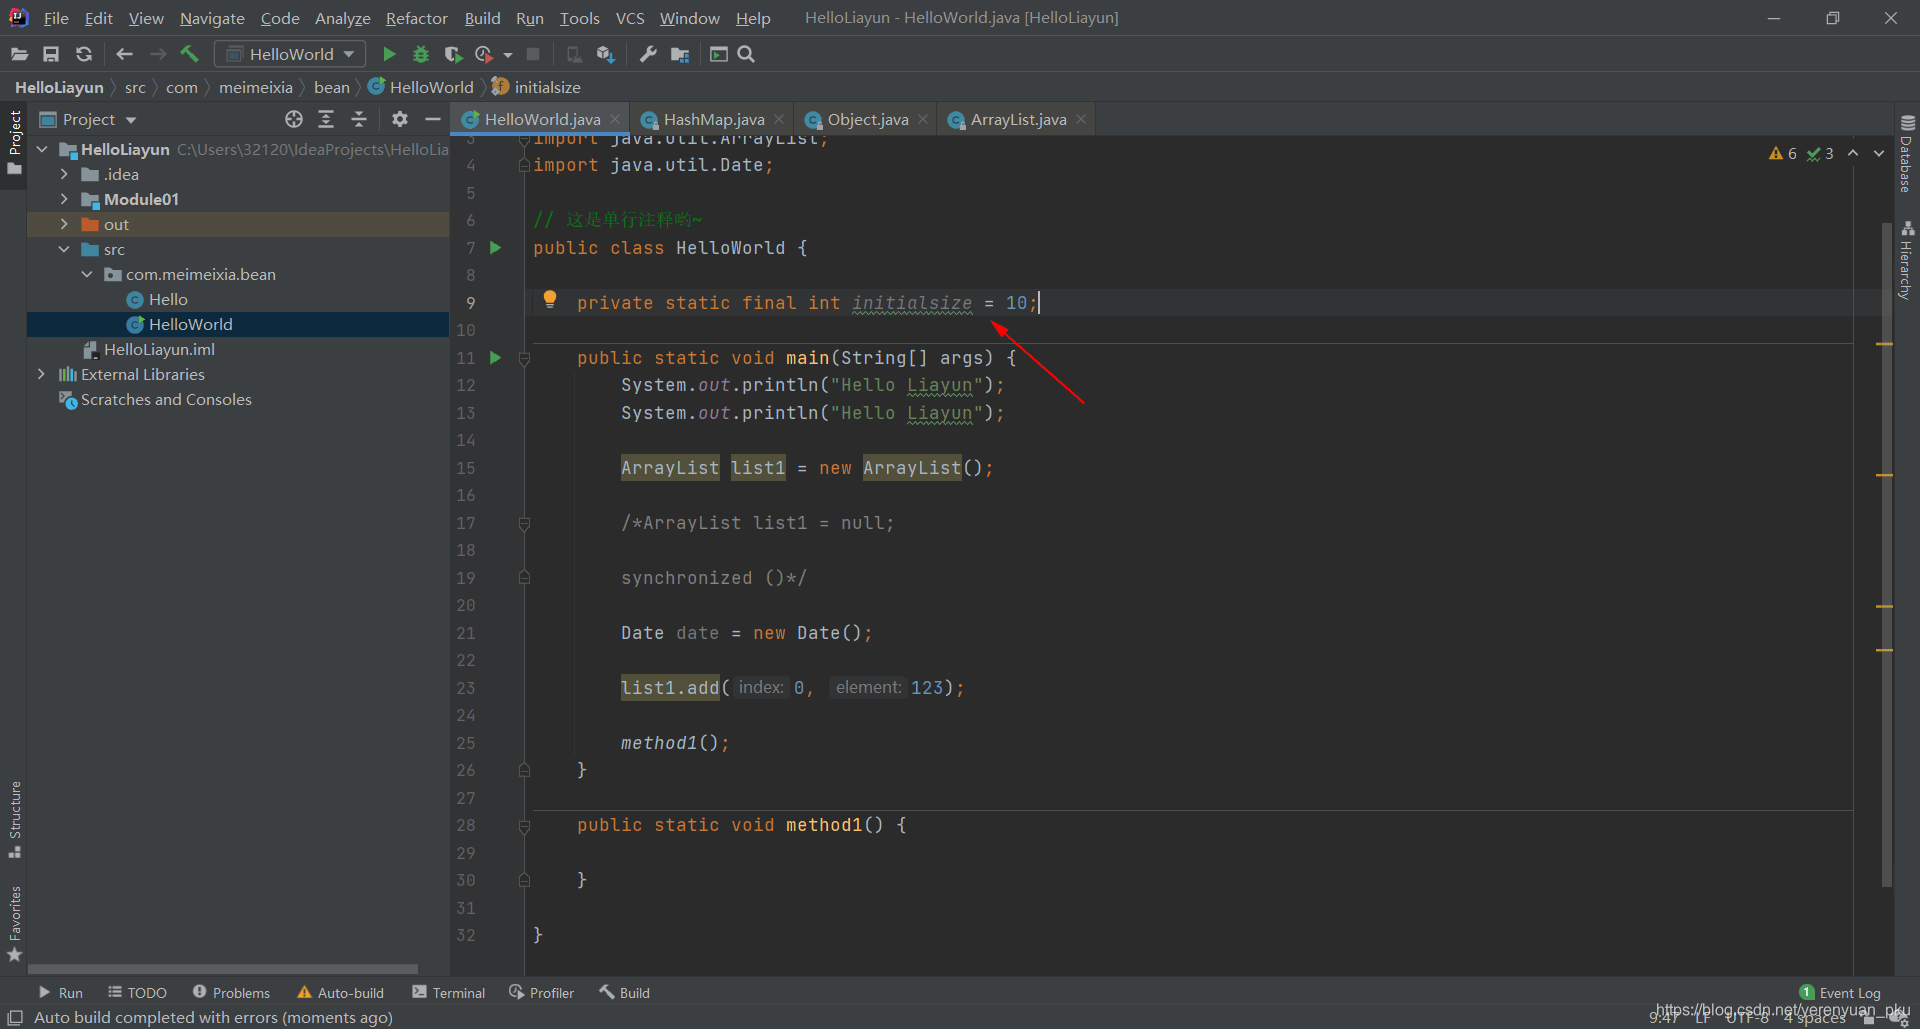Open Project Structure icon
This screenshot has width=1920, height=1029.
(x=680, y=54)
